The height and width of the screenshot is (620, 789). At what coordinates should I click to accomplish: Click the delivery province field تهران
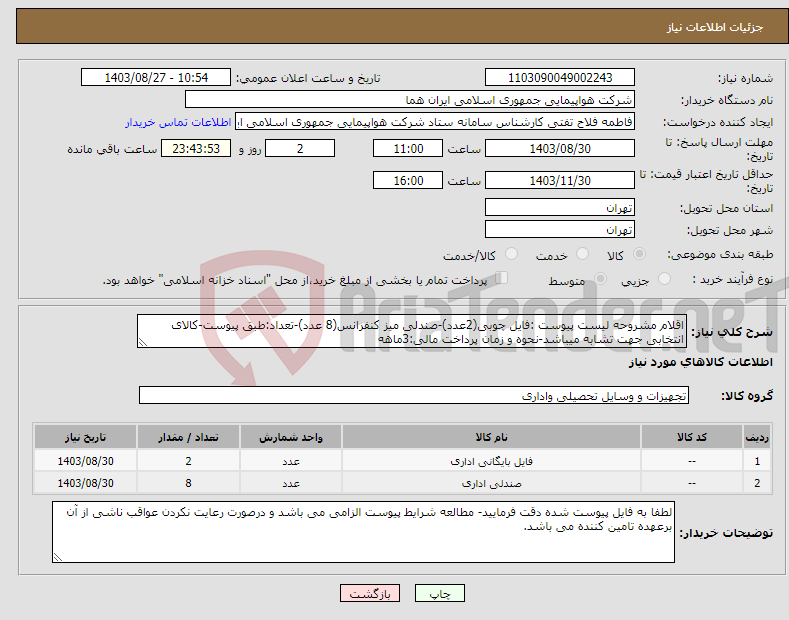[560, 207]
